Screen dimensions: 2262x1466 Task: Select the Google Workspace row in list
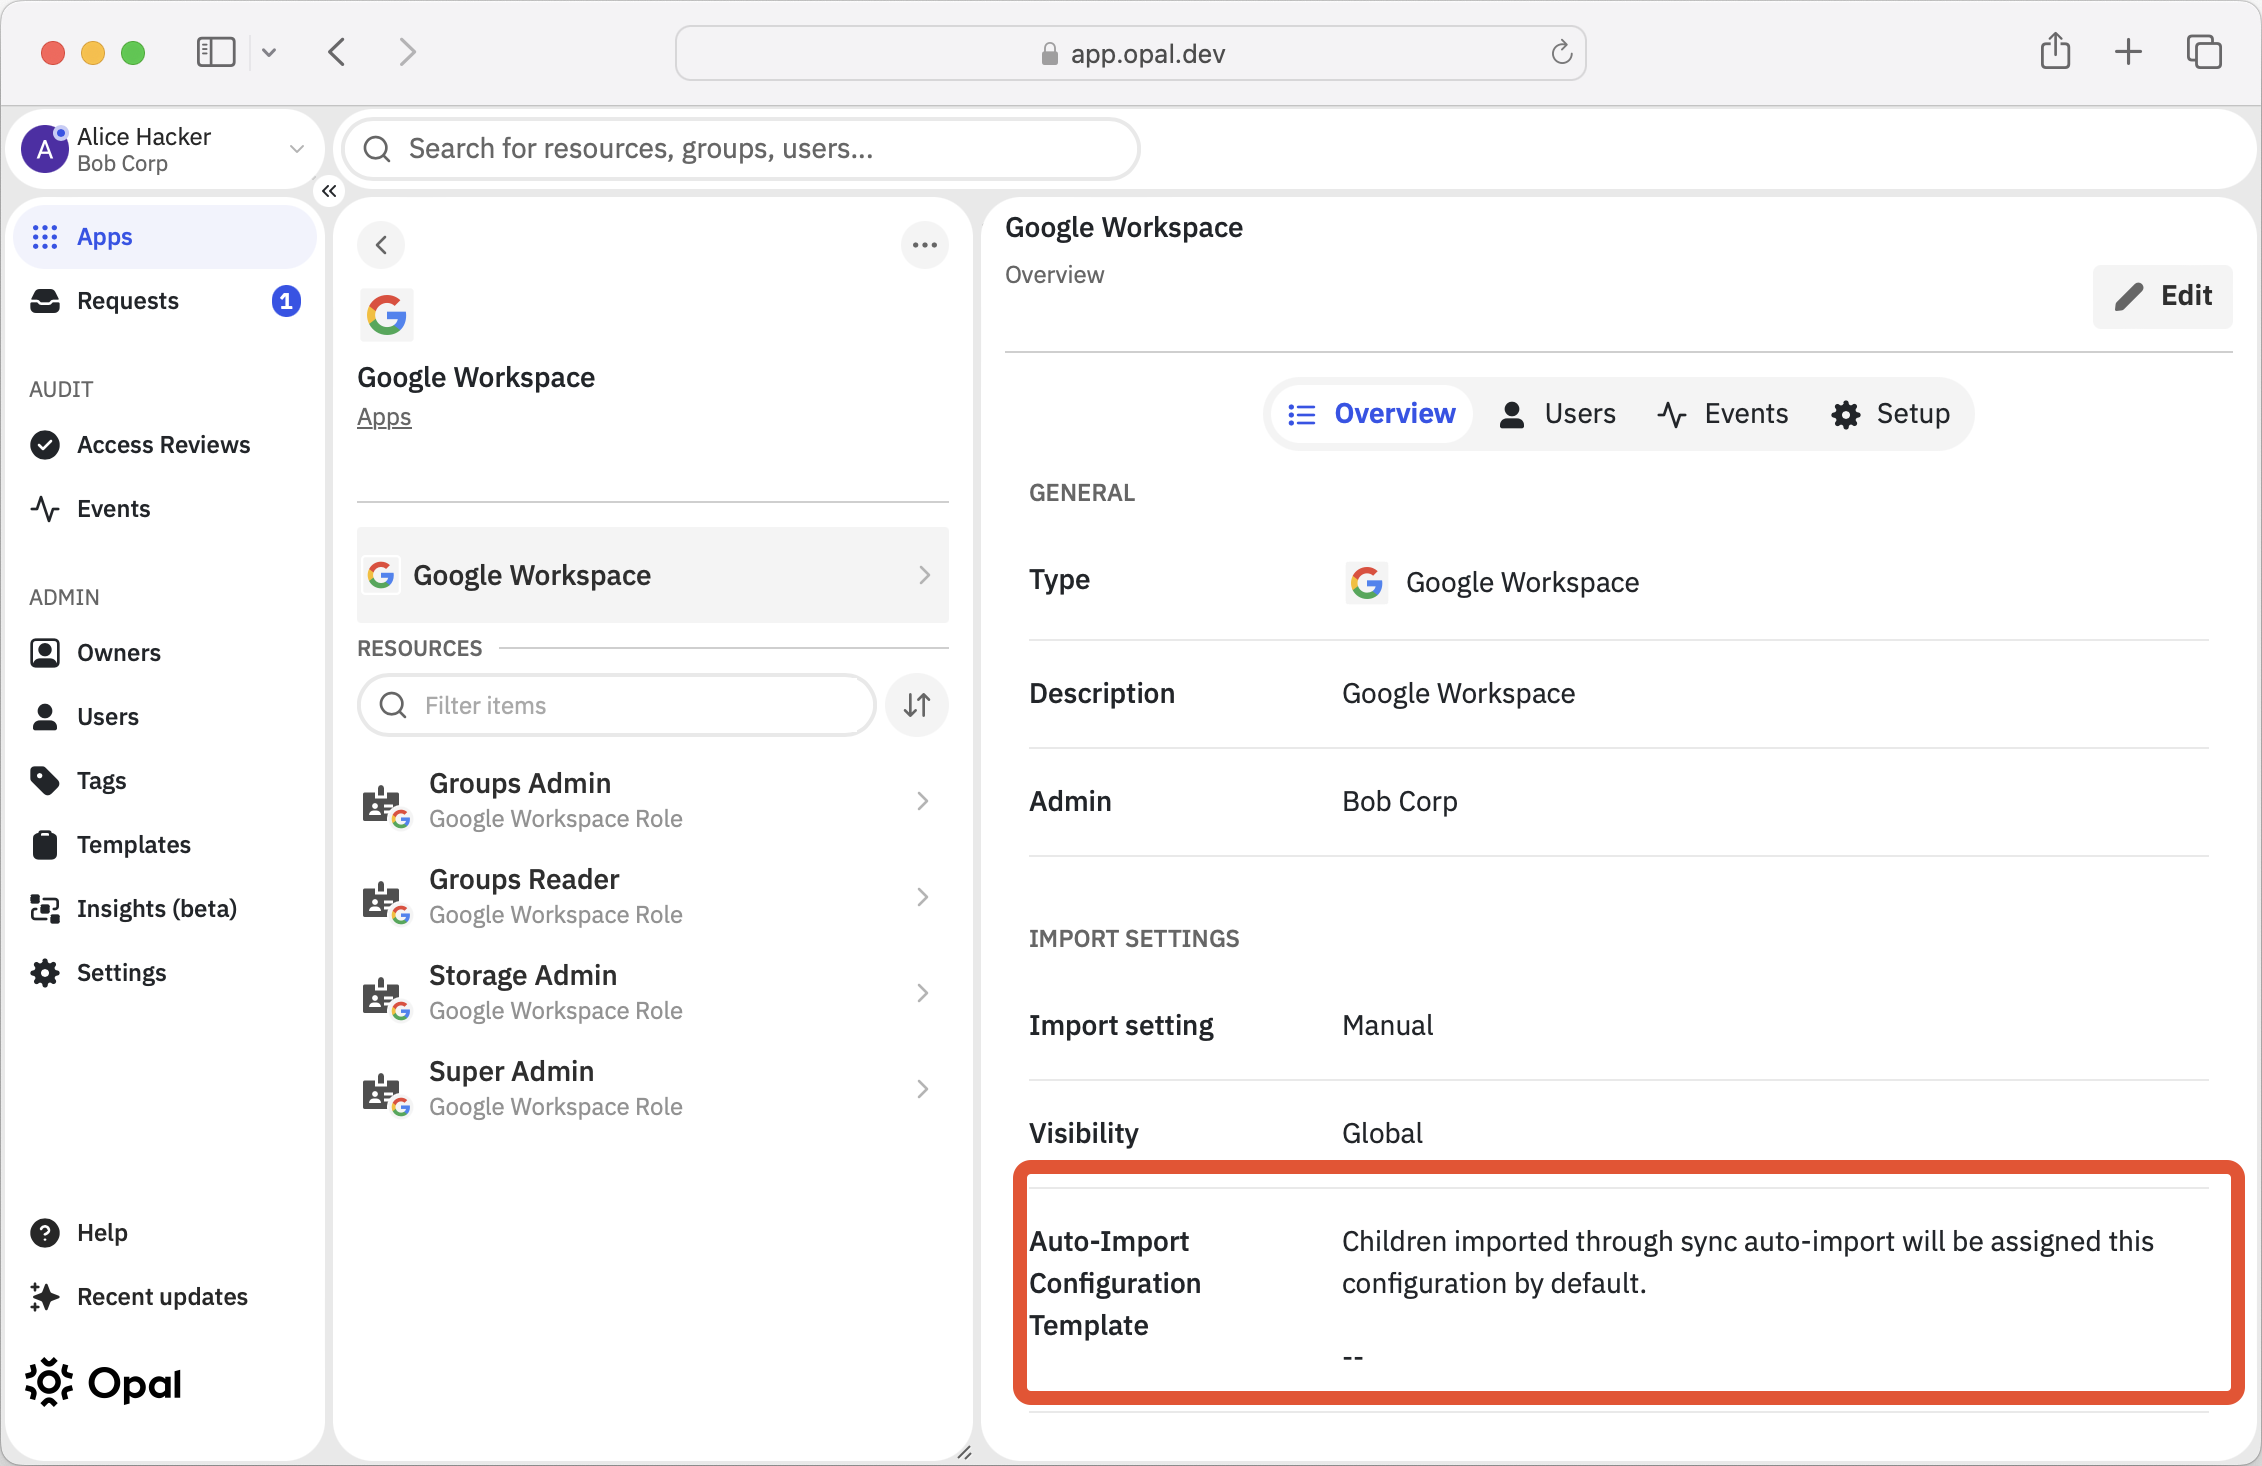point(652,575)
